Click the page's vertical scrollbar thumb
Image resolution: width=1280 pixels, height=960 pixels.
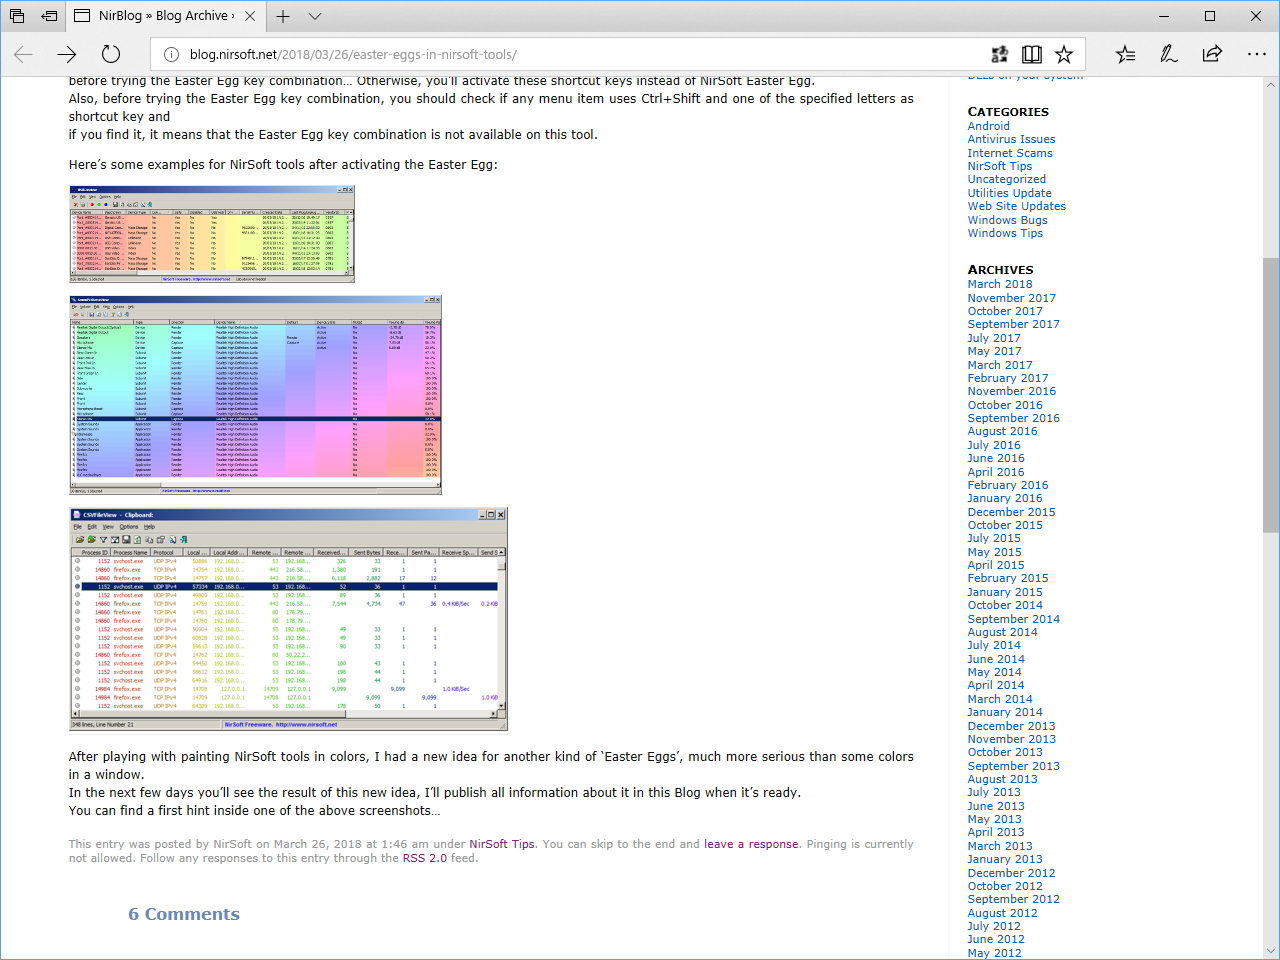click(x=1271, y=395)
